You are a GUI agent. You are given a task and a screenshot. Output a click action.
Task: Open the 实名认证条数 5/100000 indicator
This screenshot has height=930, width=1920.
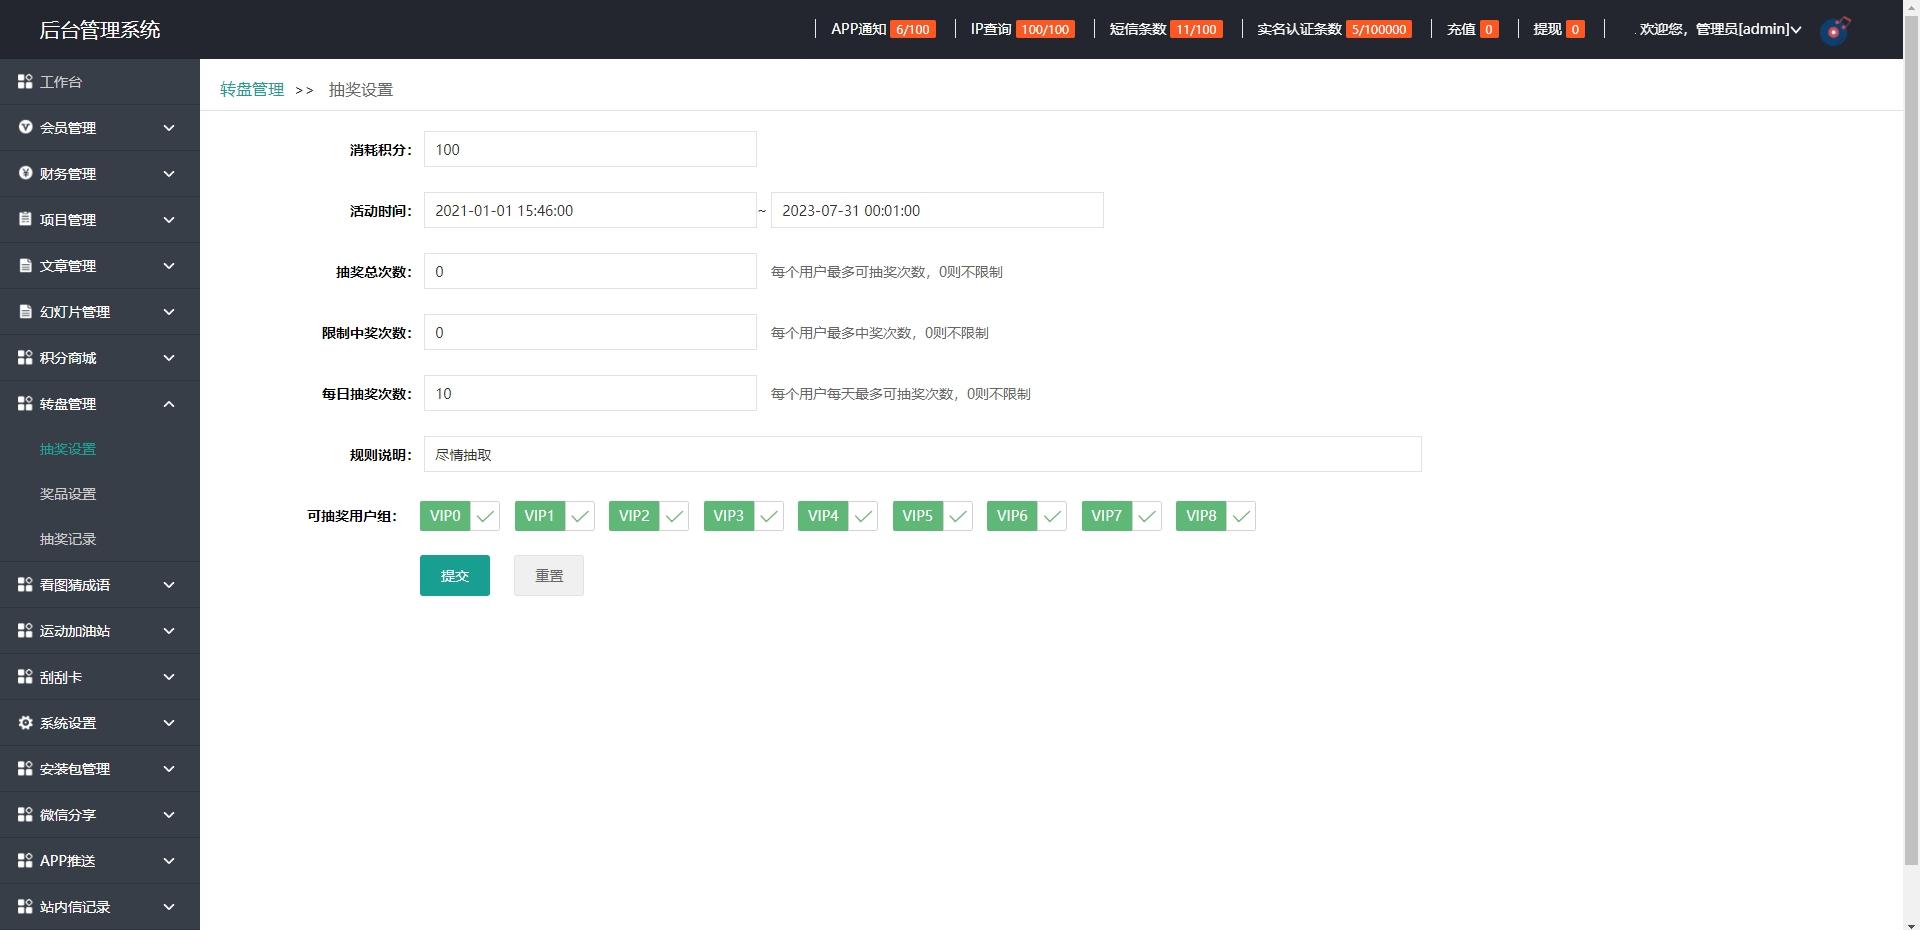(x=1334, y=29)
